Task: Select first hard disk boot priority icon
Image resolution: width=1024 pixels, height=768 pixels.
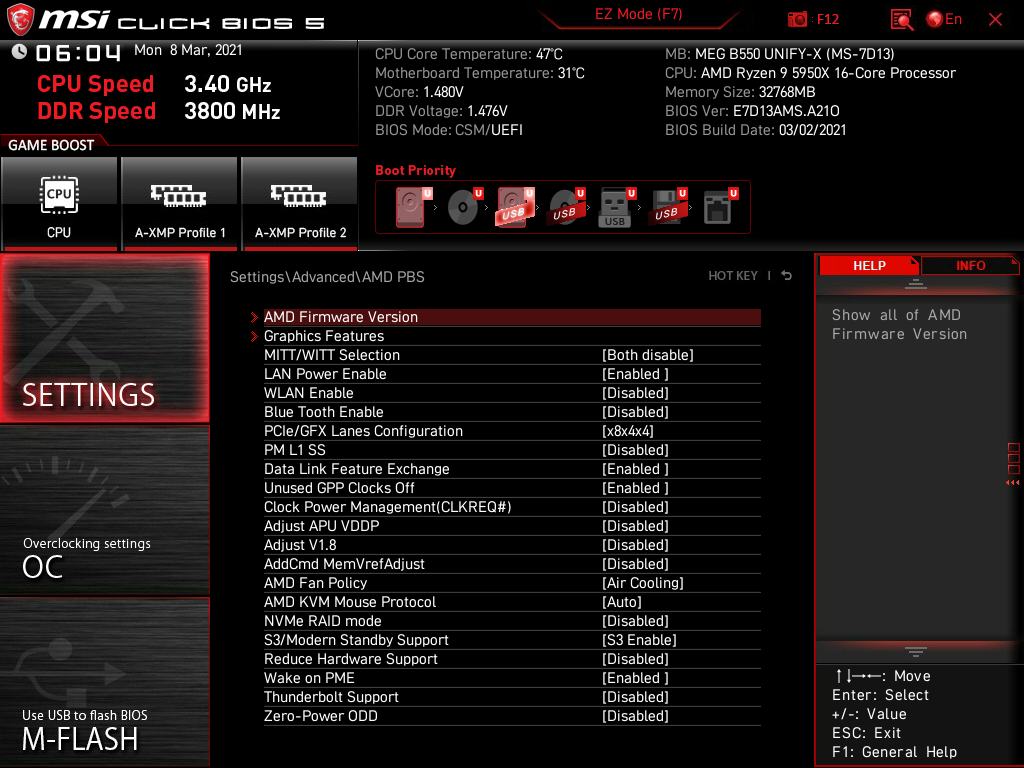Action: [x=413, y=207]
